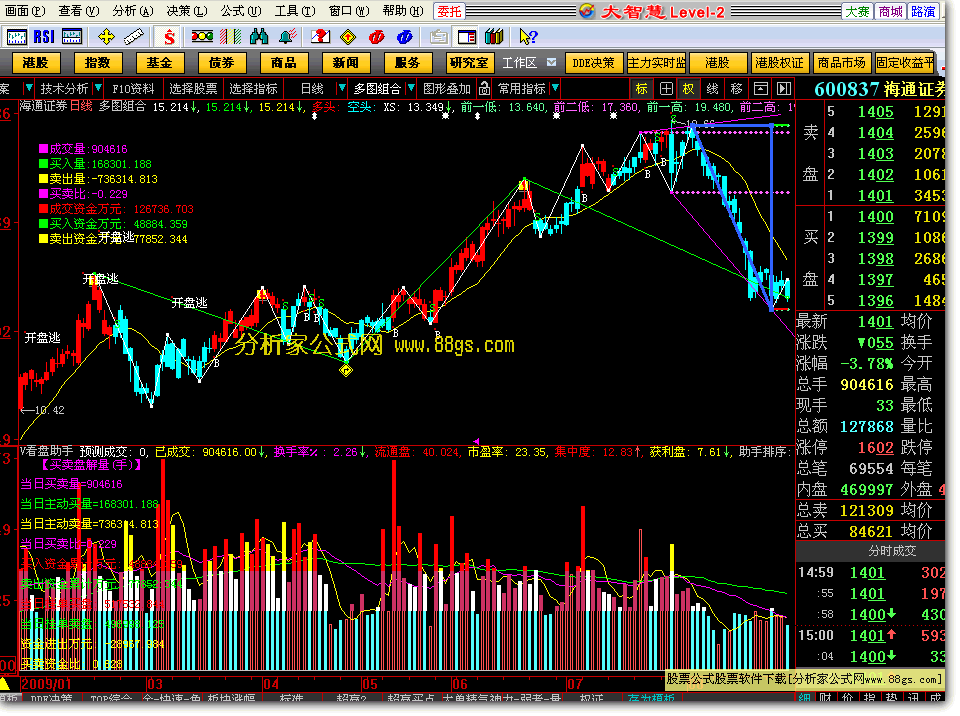Click the 指数 index button
This screenshot has height=716, width=960.
[97, 62]
